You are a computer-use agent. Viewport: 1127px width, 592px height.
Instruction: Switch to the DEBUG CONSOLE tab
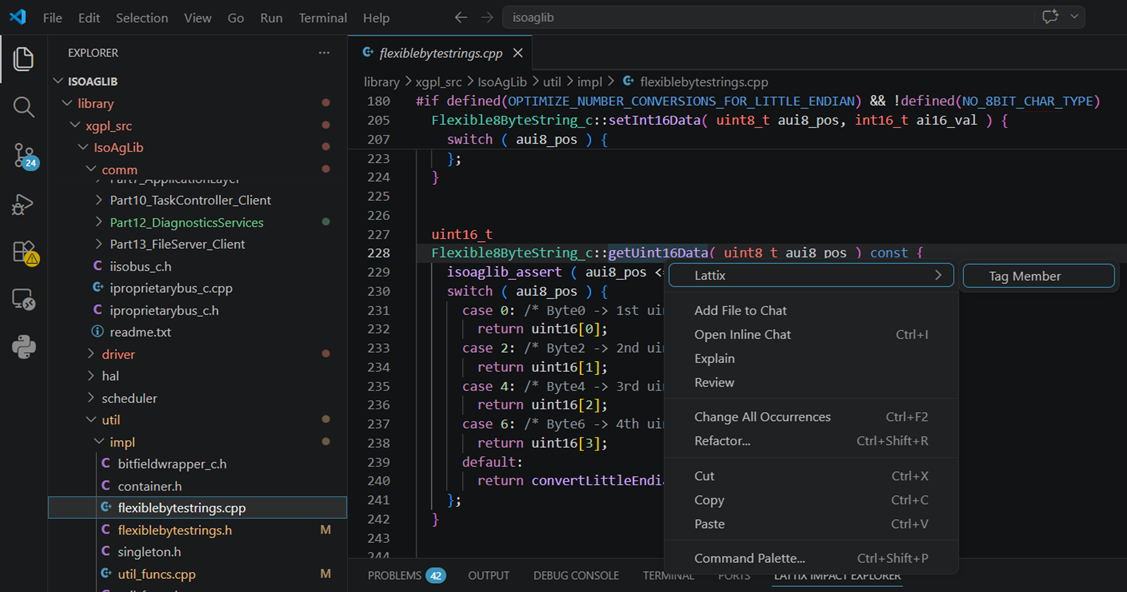click(x=576, y=575)
